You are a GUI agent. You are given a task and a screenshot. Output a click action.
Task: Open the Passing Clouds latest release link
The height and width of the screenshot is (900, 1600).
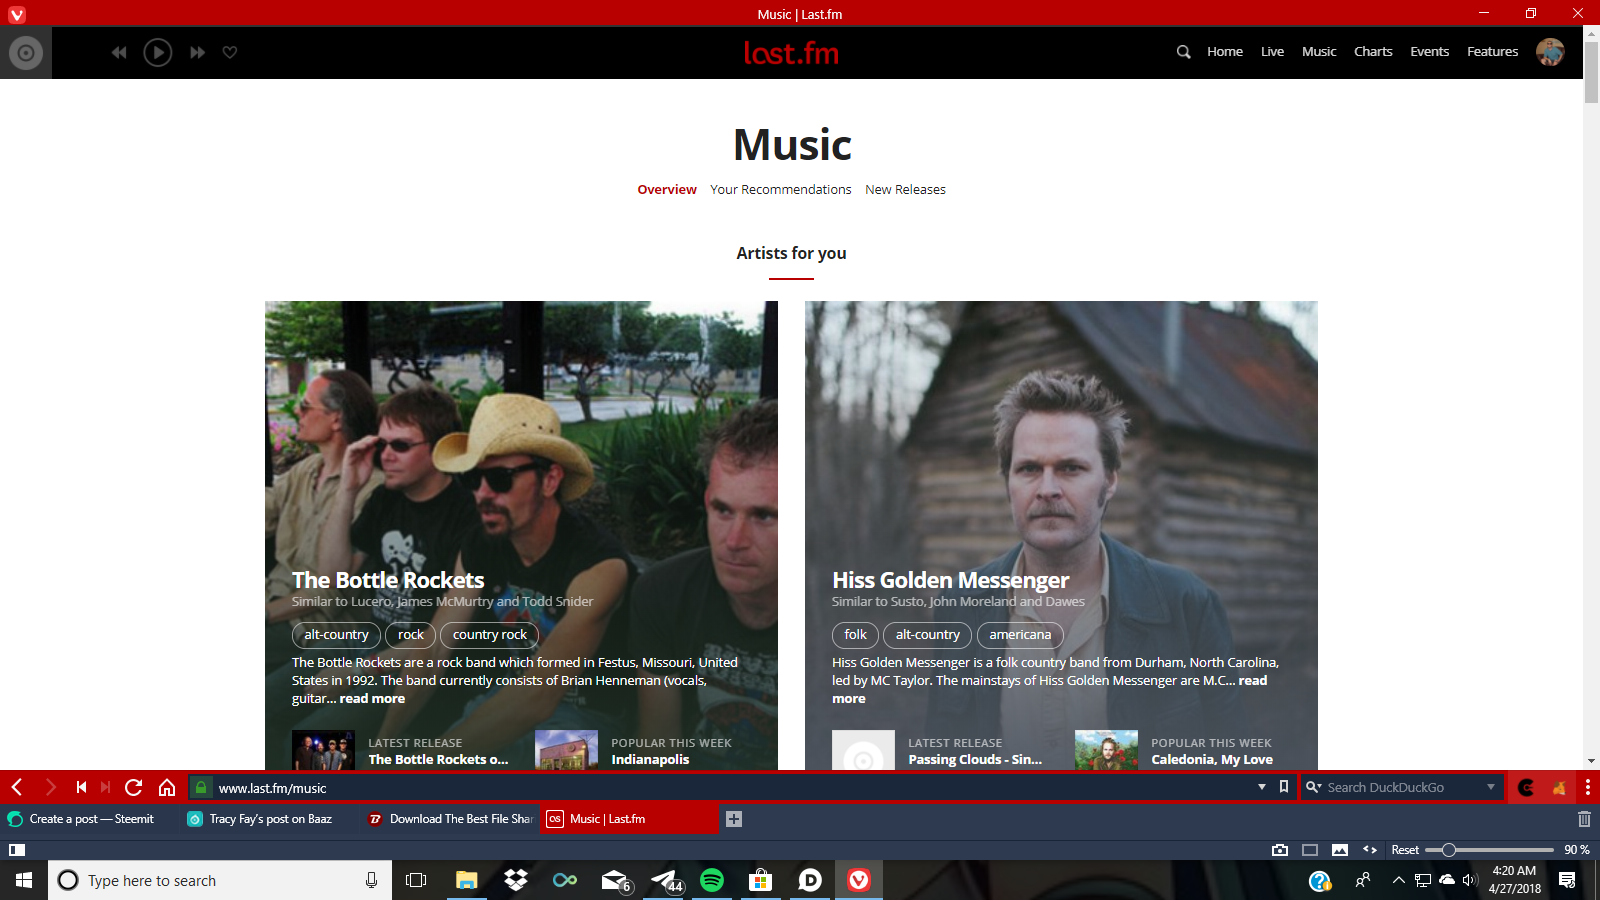[x=975, y=760]
